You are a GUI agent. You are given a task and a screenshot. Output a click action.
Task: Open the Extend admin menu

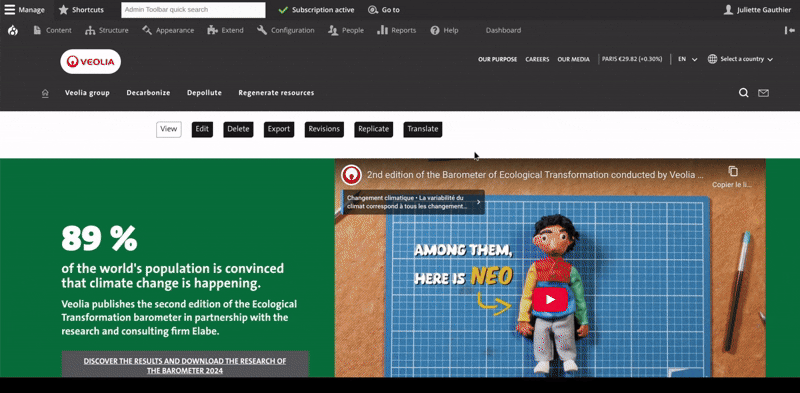(x=226, y=31)
